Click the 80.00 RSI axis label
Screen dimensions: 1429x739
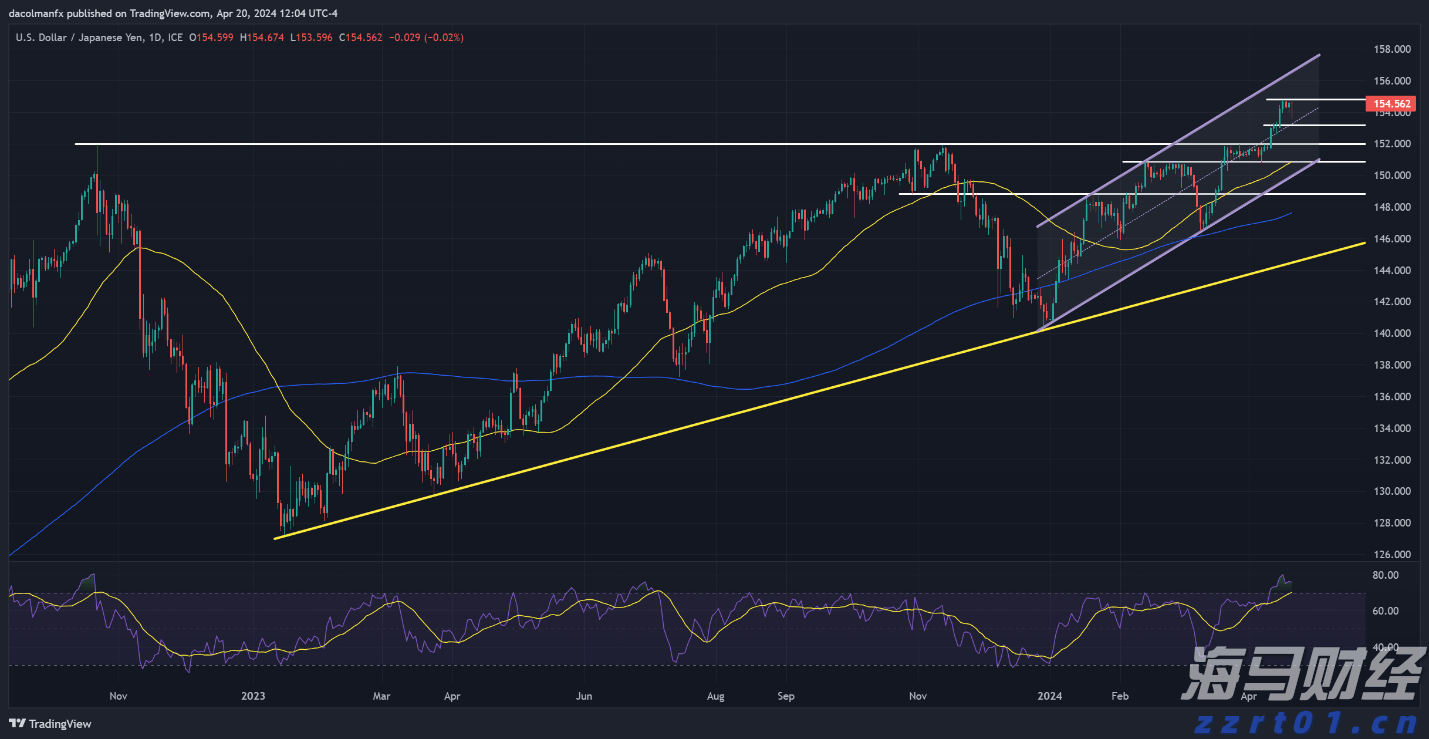(1384, 576)
